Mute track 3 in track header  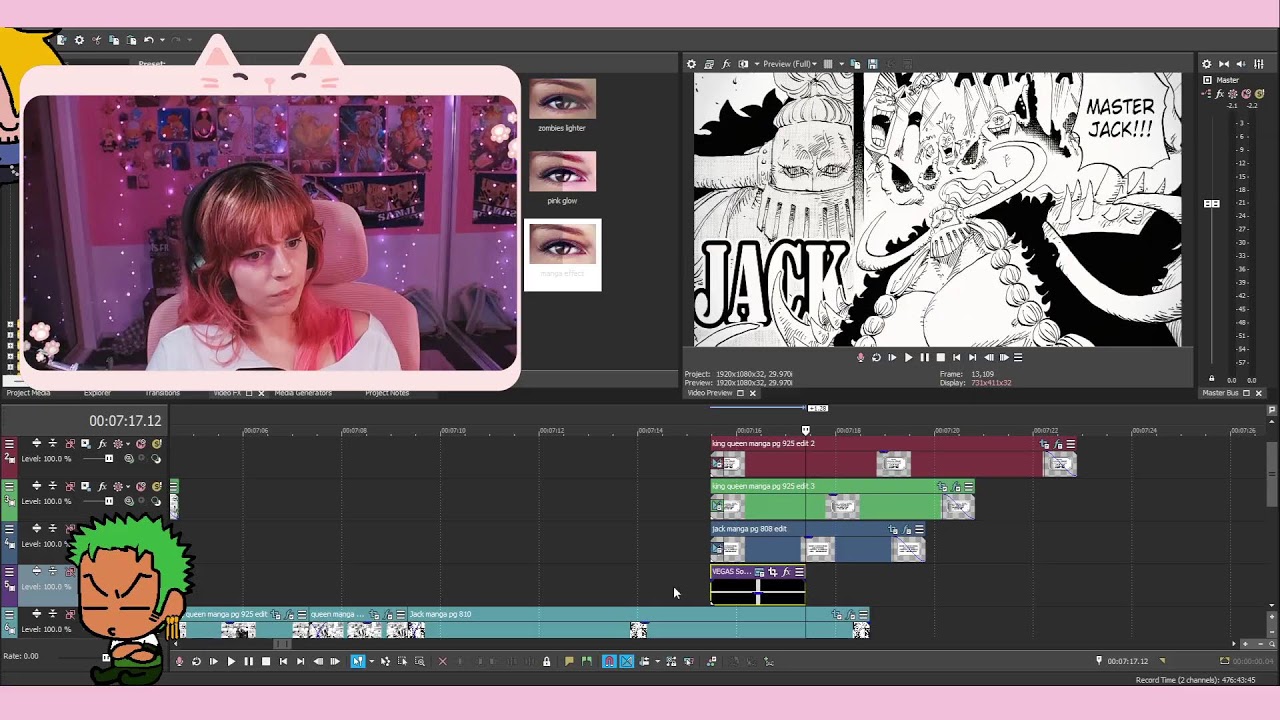[141, 486]
